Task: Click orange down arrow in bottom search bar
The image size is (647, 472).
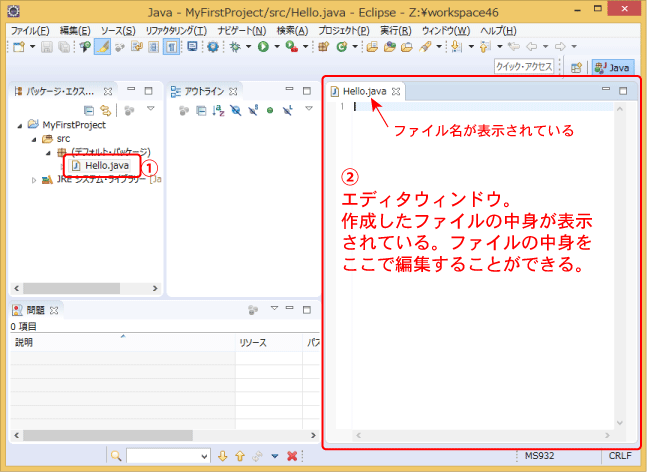Action: 222,455
